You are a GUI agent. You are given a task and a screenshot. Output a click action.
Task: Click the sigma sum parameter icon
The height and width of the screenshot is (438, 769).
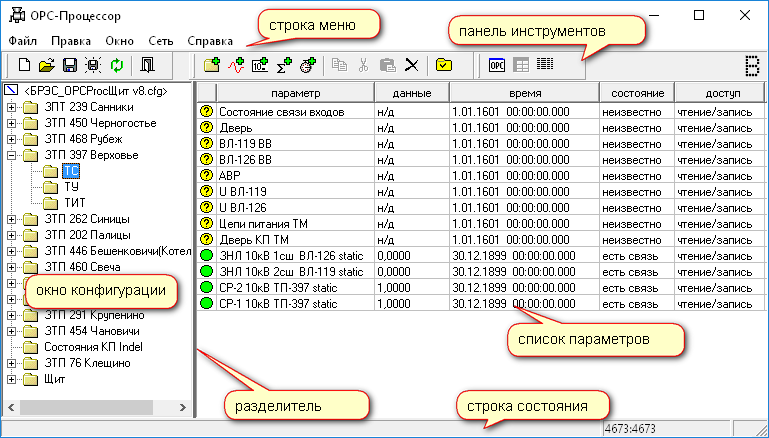pyautogui.click(x=284, y=66)
